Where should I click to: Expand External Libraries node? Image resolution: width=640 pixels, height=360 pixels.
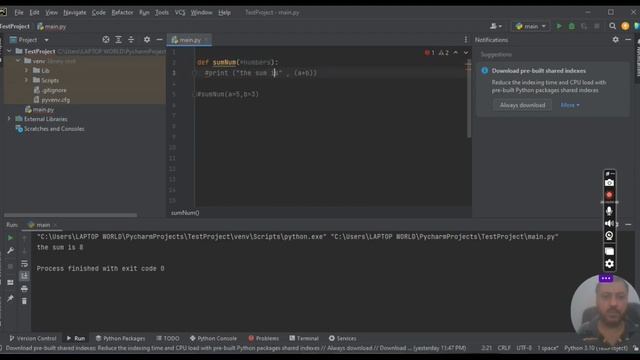[x=9, y=119]
